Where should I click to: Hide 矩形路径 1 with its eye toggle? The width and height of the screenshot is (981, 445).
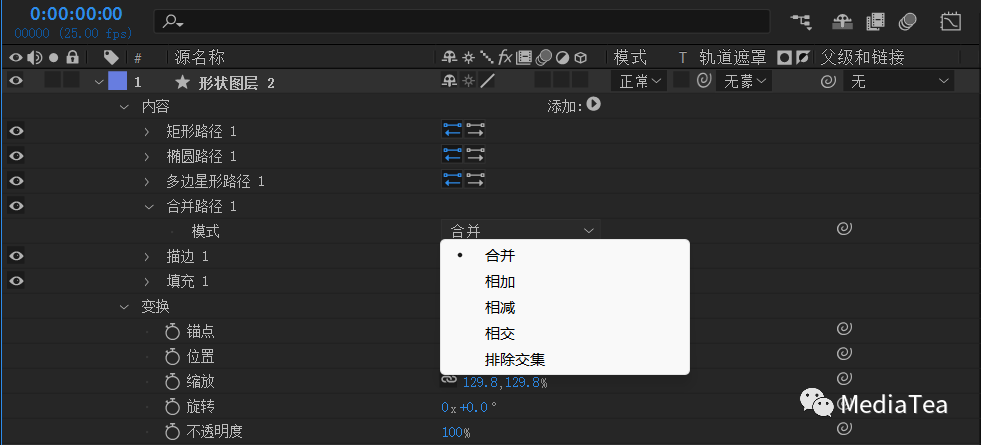[x=16, y=131]
